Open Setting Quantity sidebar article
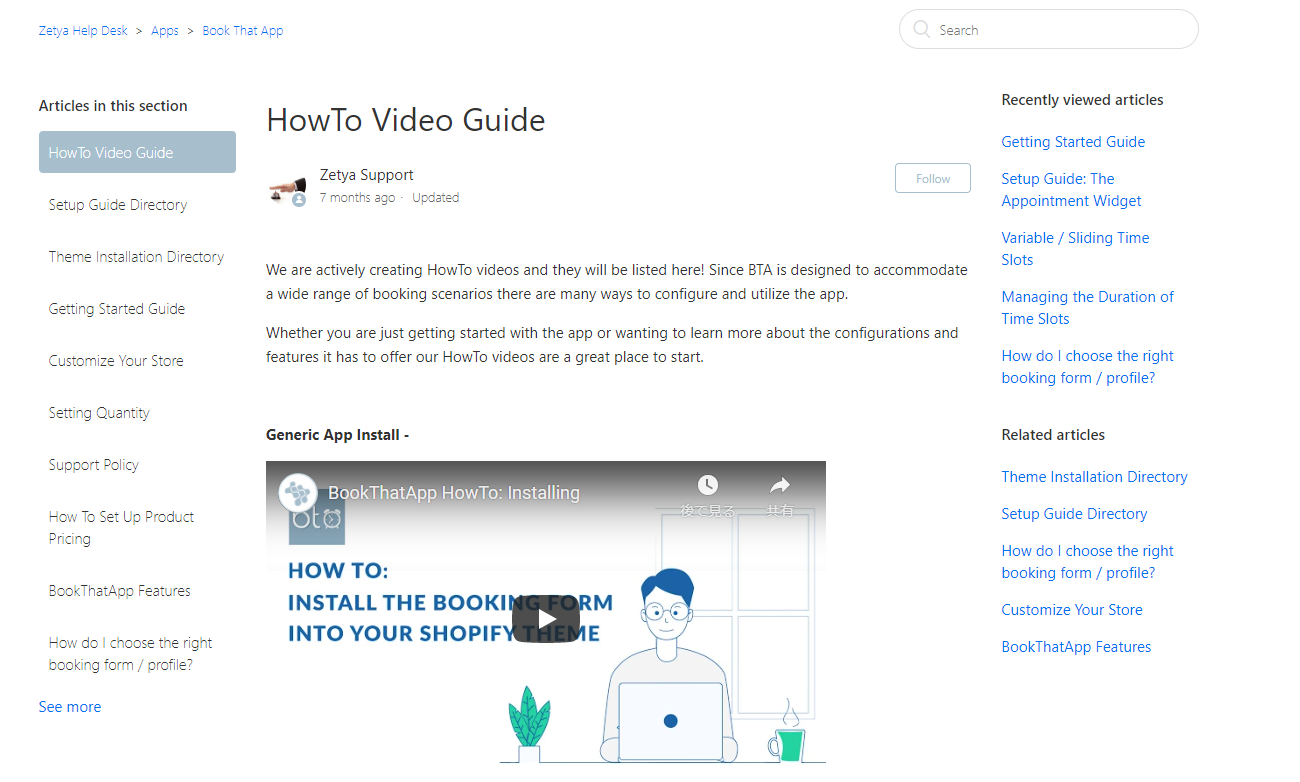Image resolution: width=1300 pixels, height=782 pixels. 99,413
